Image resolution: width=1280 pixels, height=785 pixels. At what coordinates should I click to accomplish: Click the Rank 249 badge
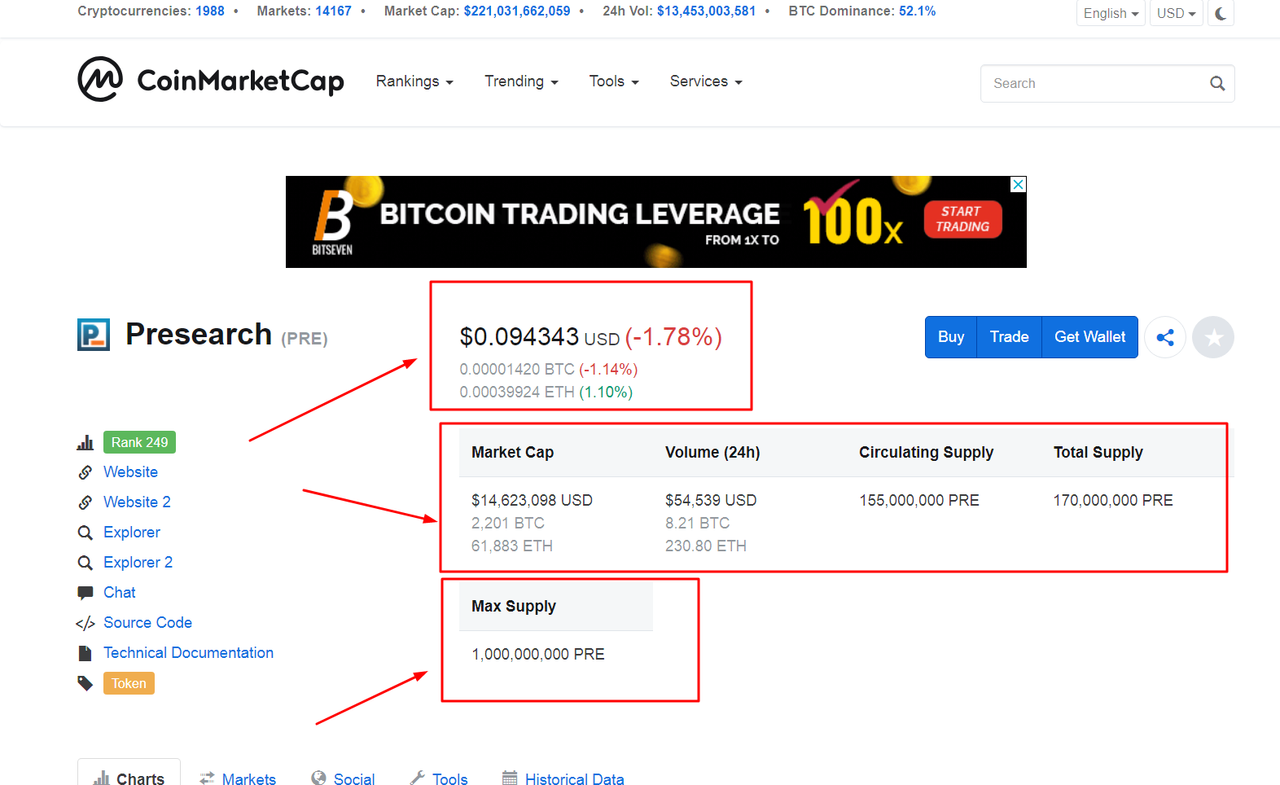pyautogui.click(x=140, y=442)
